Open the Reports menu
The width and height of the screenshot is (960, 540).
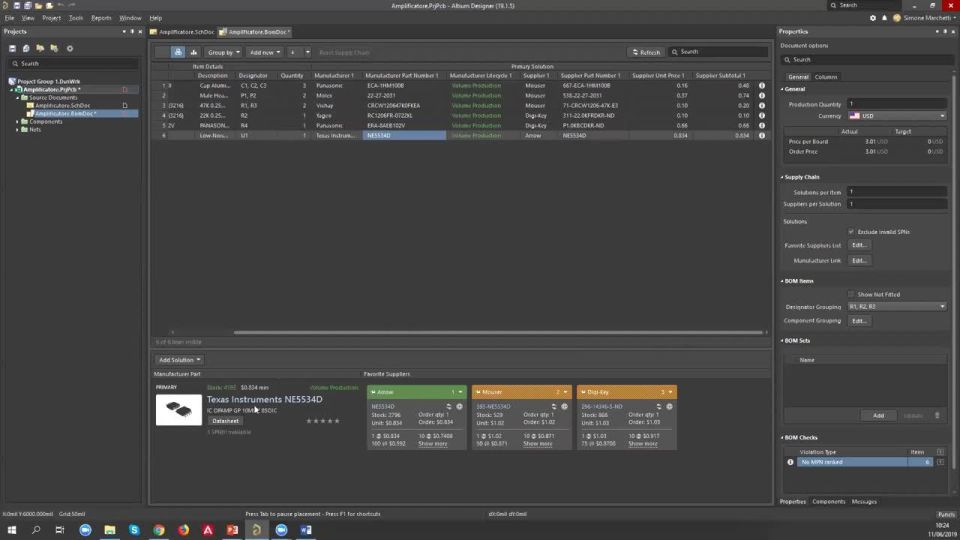101,18
